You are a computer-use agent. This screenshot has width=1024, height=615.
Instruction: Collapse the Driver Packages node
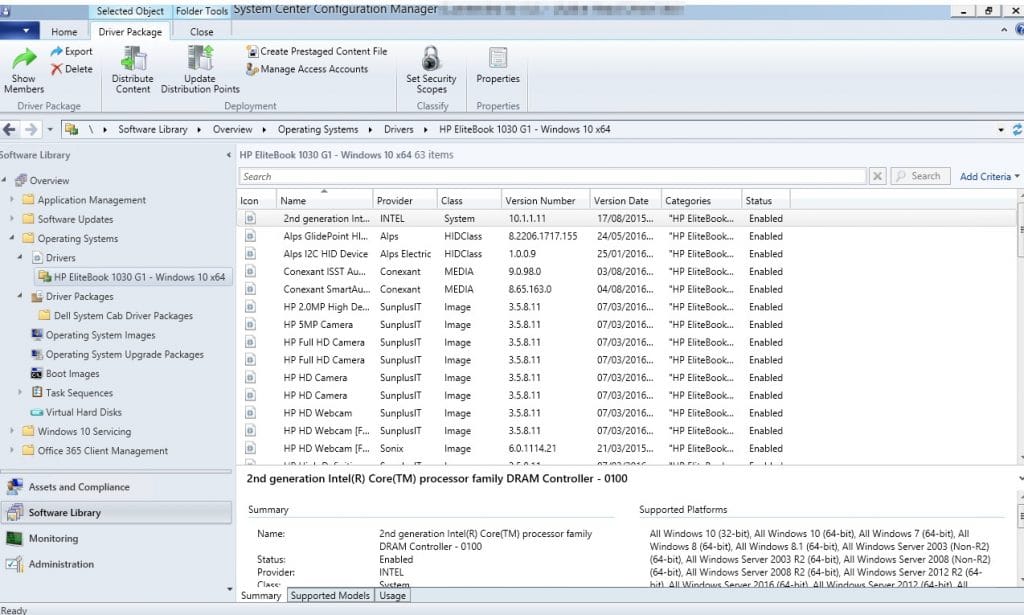[x=20, y=296]
